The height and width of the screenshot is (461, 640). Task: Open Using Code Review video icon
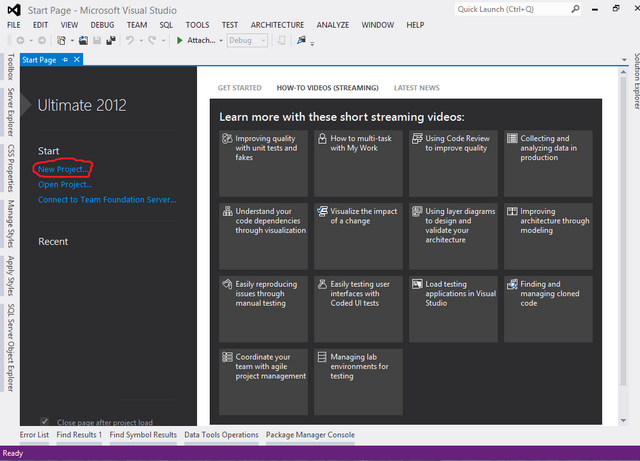tap(417, 138)
